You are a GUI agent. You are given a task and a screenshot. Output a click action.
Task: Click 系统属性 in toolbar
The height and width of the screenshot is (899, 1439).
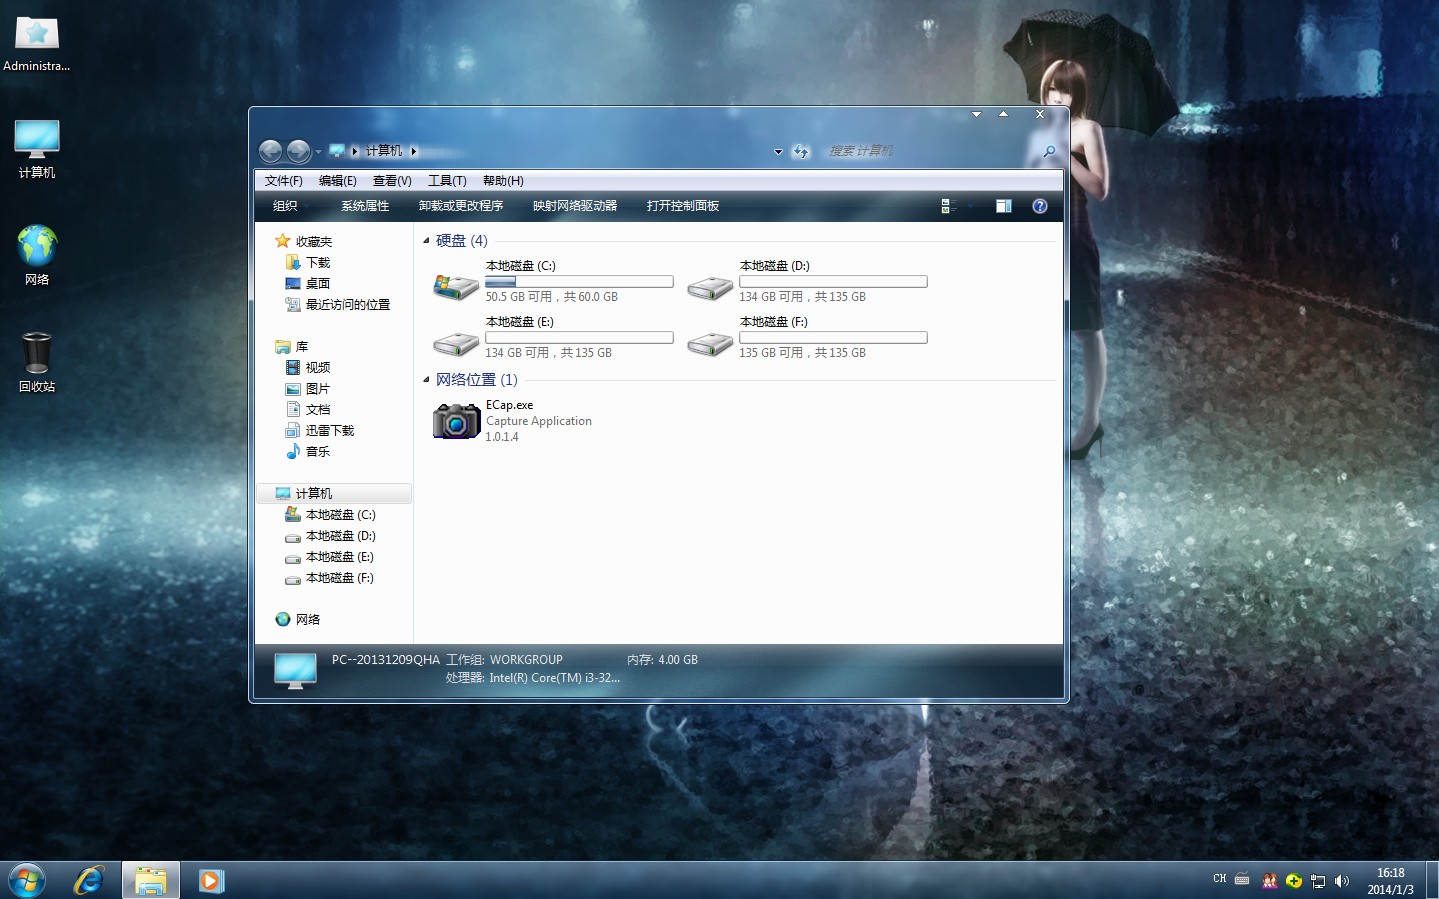[x=365, y=206]
